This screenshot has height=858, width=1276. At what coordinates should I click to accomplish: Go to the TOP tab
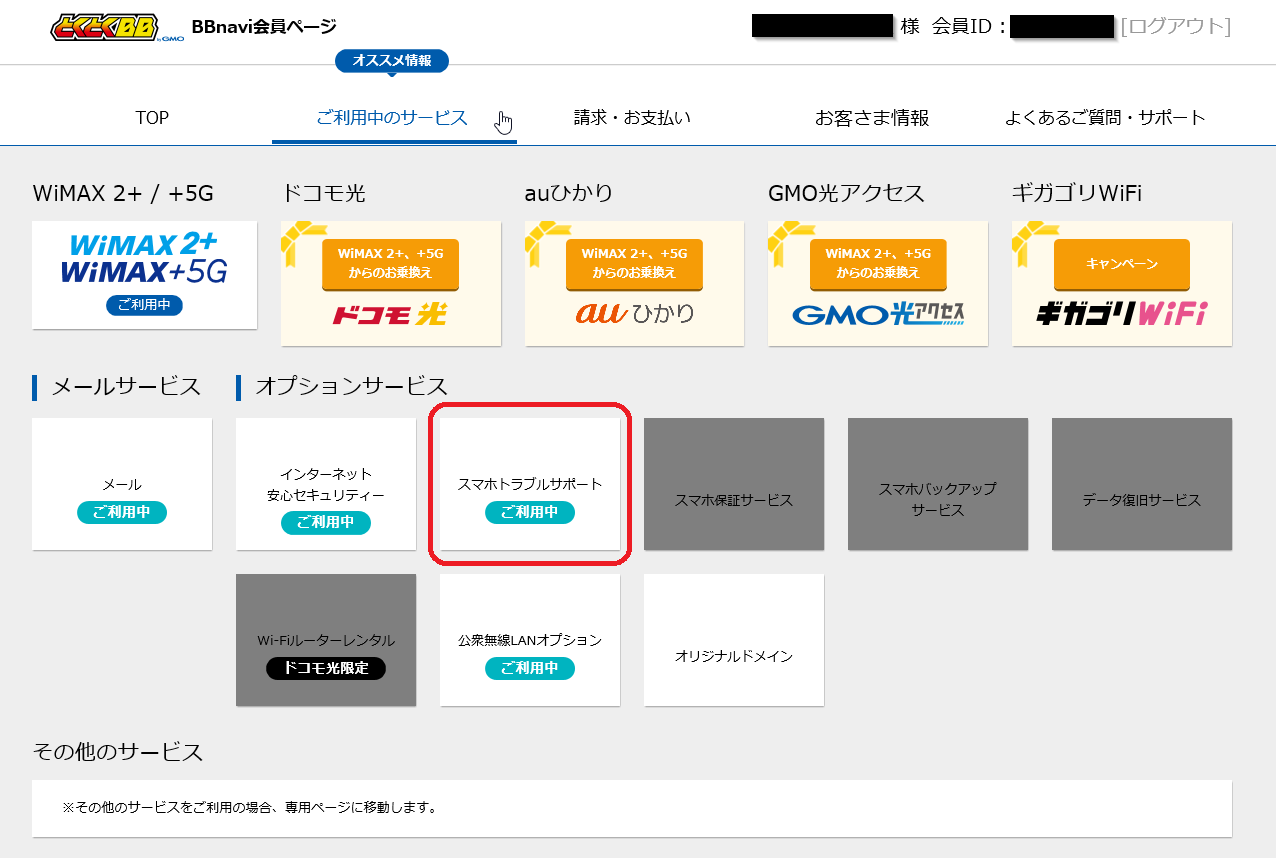tap(152, 118)
